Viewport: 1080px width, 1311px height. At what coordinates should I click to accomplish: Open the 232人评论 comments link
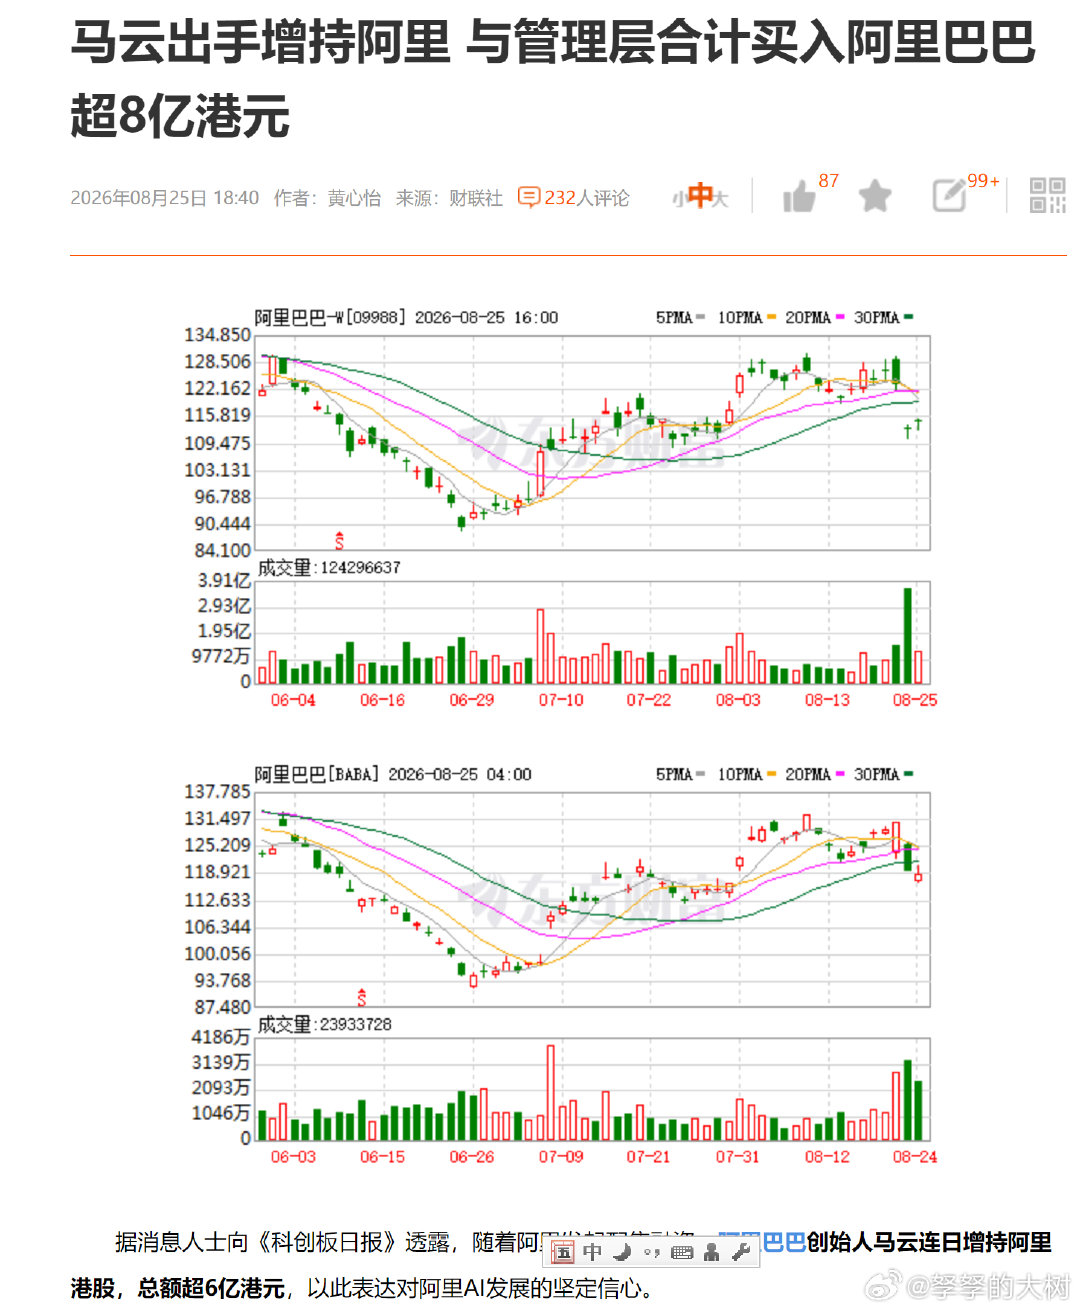tap(586, 198)
